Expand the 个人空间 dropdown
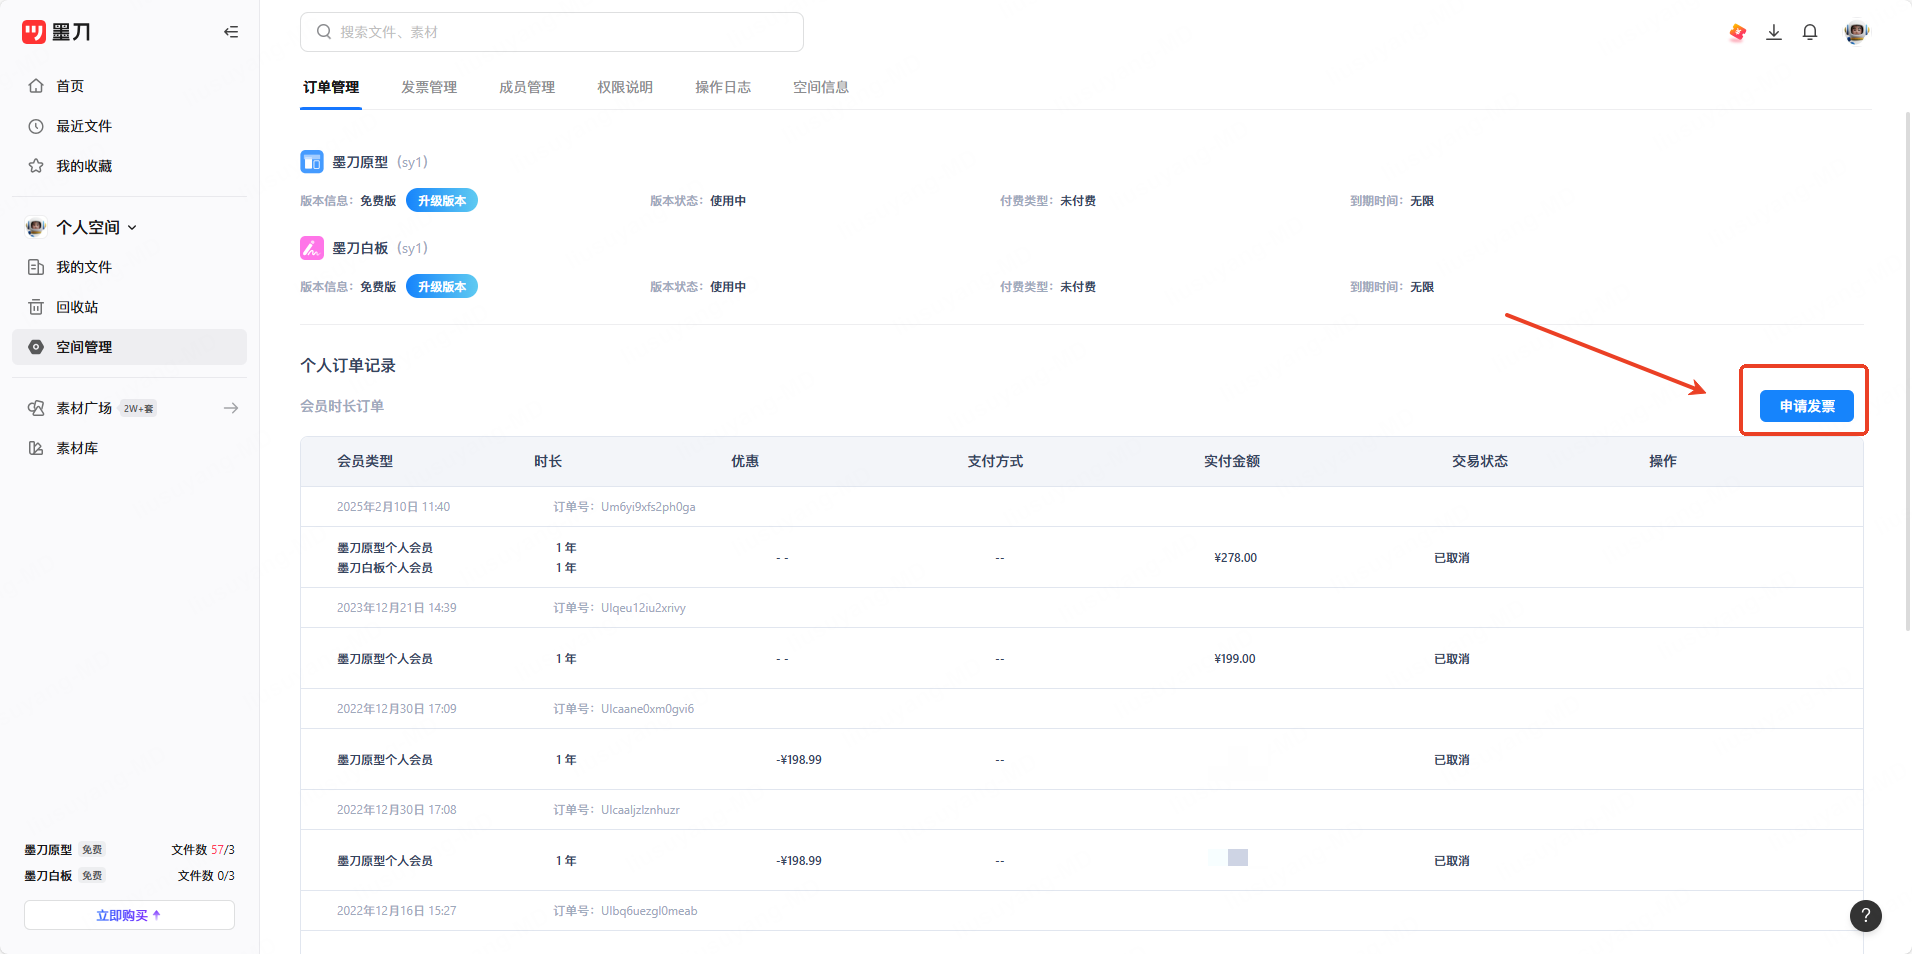This screenshot has height=954, width=1912. click(97, 227)
